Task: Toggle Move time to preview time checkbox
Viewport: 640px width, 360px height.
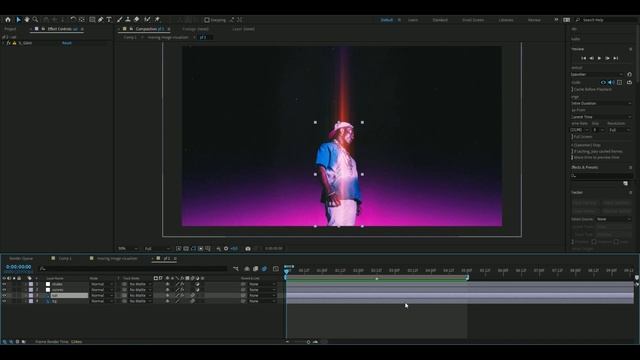Action: coord(572,157)
